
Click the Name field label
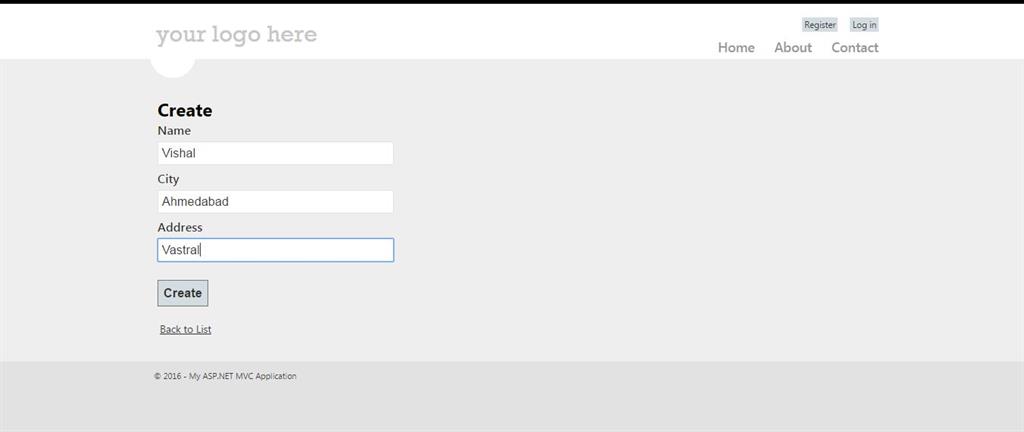tap(174, 130)
